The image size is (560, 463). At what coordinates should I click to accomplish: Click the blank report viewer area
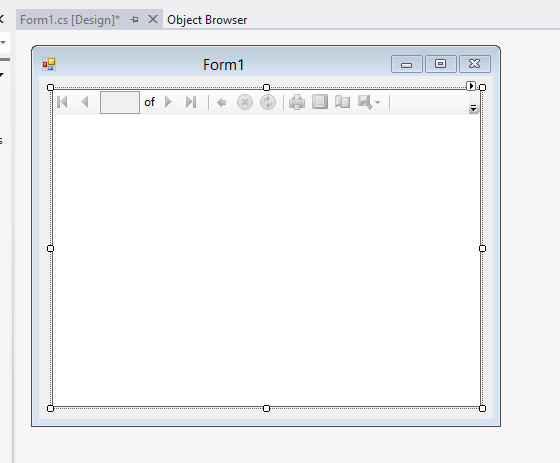point(266,261)
